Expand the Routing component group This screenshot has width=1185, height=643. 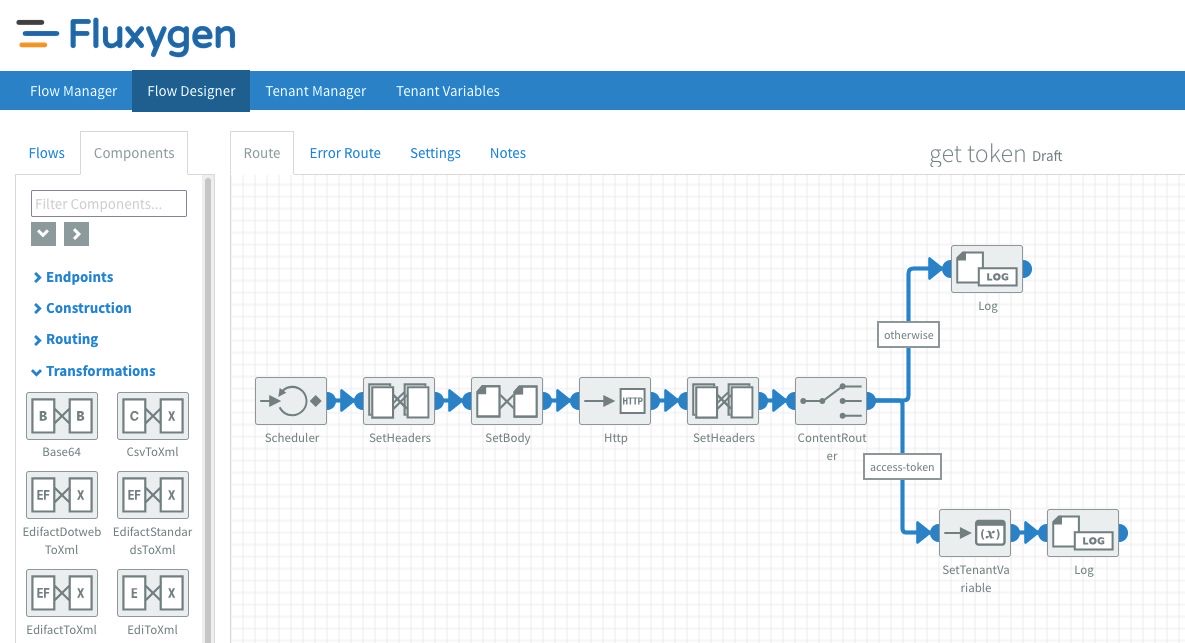pos(72,339)
